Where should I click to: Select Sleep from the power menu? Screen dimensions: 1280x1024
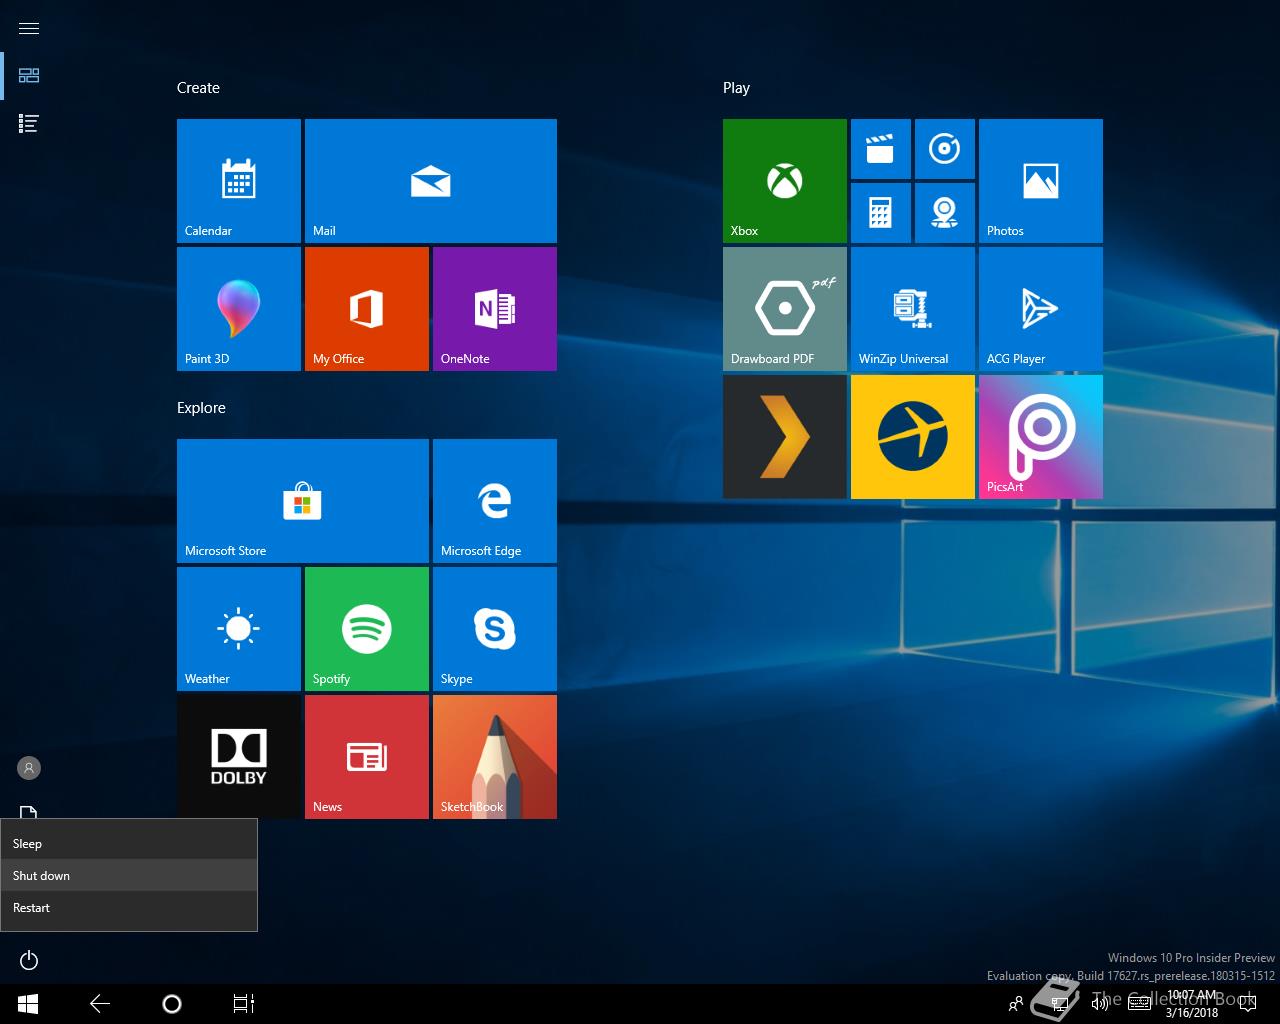(129, 843)
